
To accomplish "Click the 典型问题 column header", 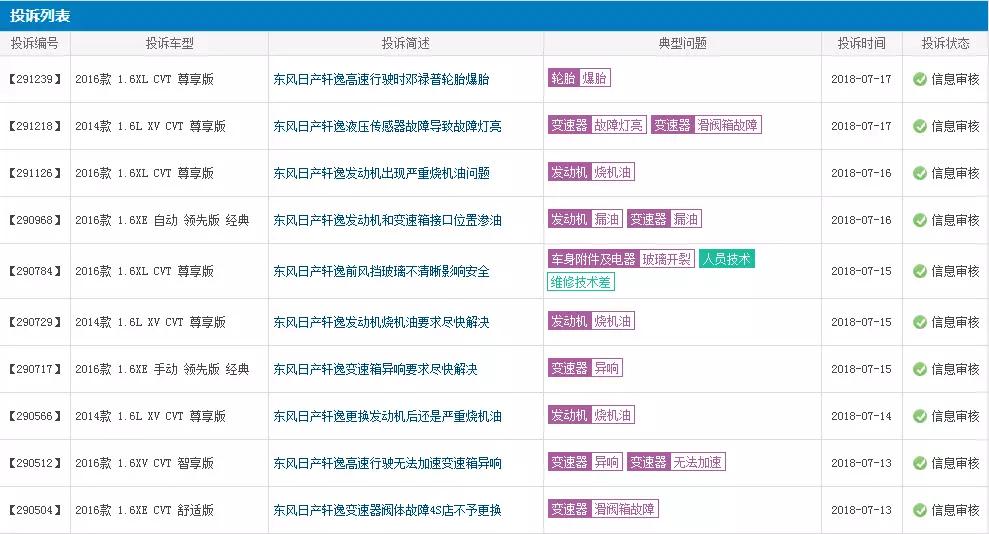I will pyautogui.click(x=682, y=44).
